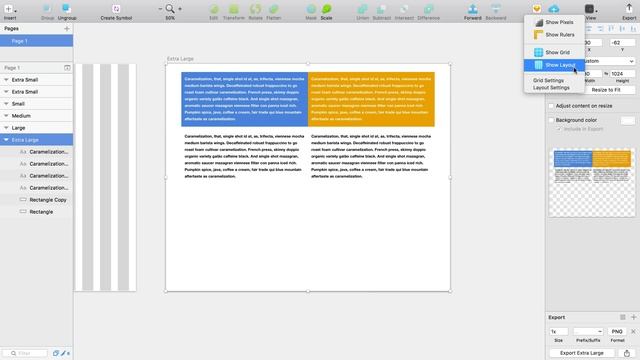Image resolution: width=640 pixels, height=360 pixels.
Task: Open the 1x export Size field
Action: pyautogui.click(x=558, y=331)
